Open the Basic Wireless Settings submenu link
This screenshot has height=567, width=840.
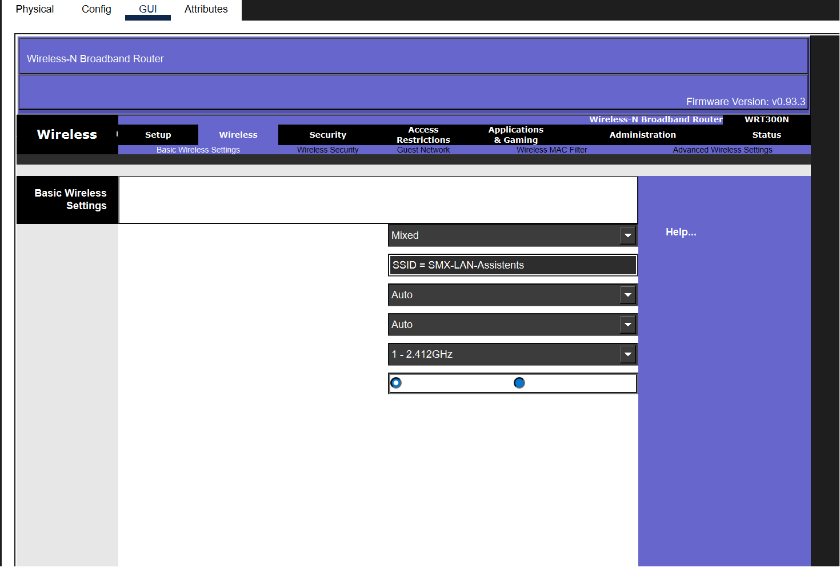(198, 150)
